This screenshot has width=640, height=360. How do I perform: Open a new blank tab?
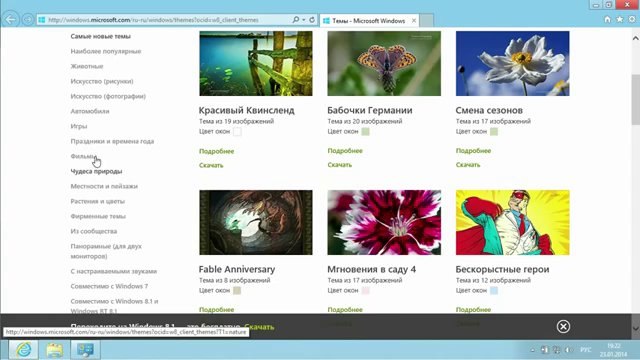[427, 20]
